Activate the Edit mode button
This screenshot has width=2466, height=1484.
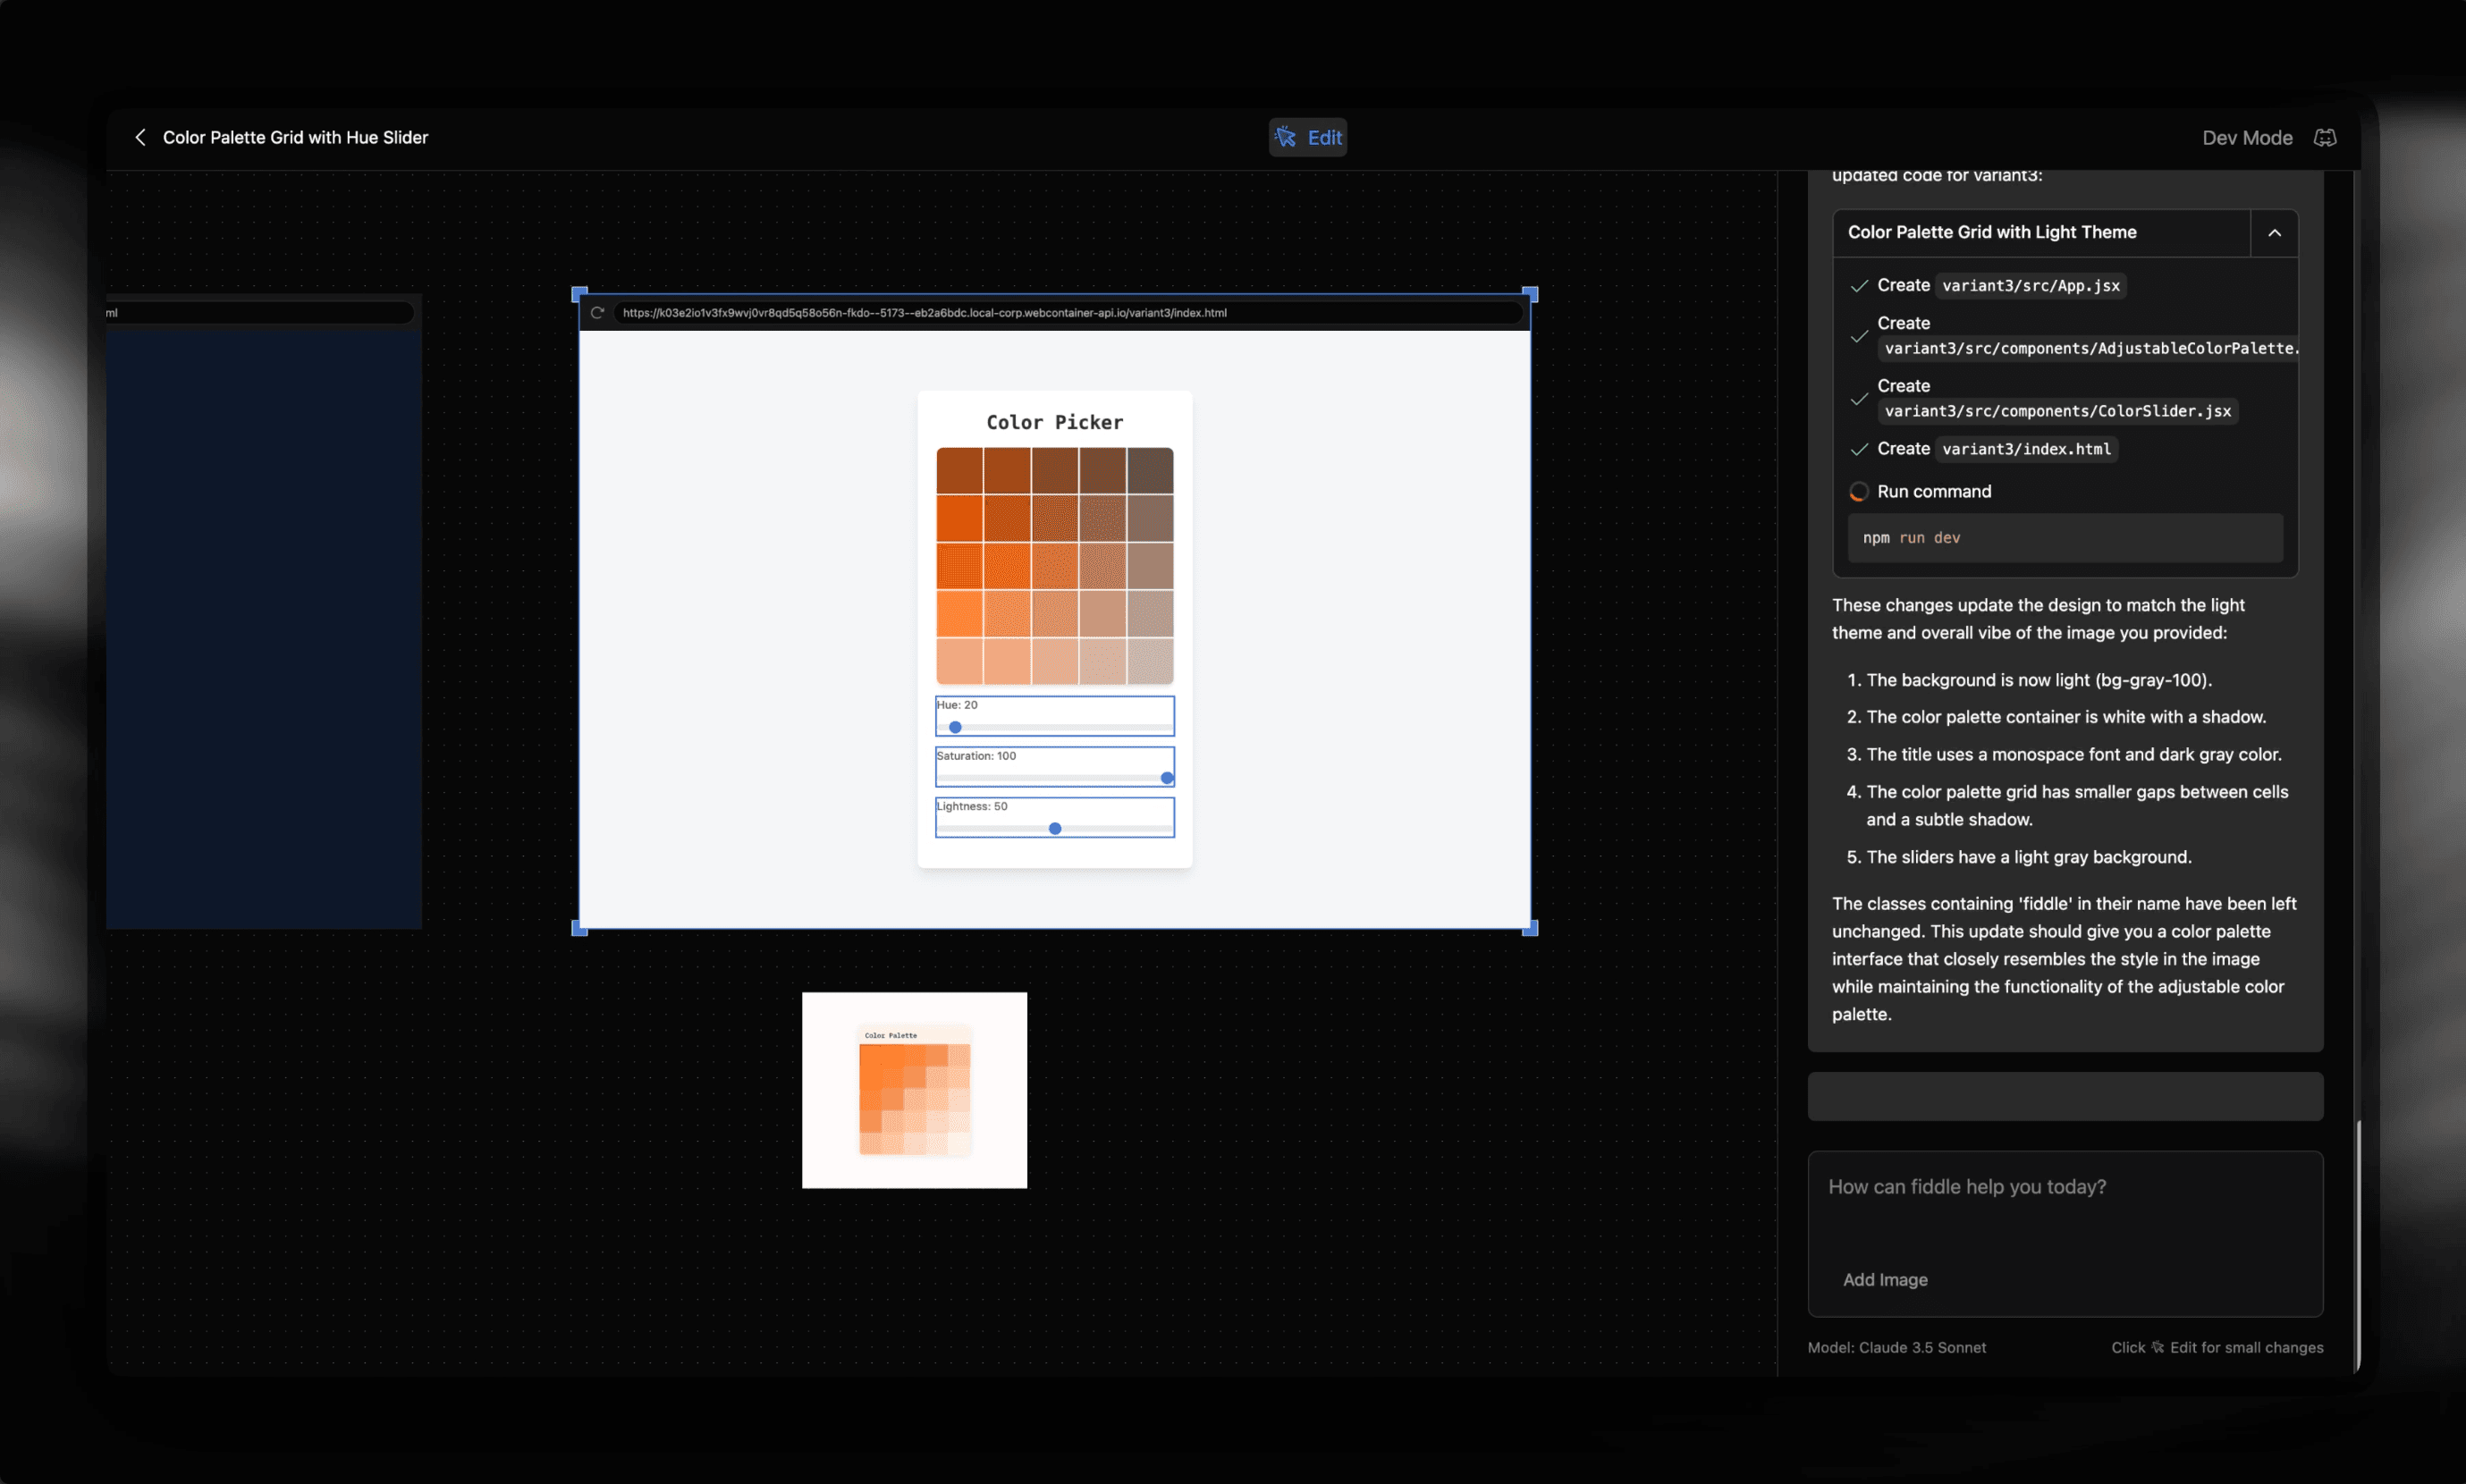tap(1307, 137)
